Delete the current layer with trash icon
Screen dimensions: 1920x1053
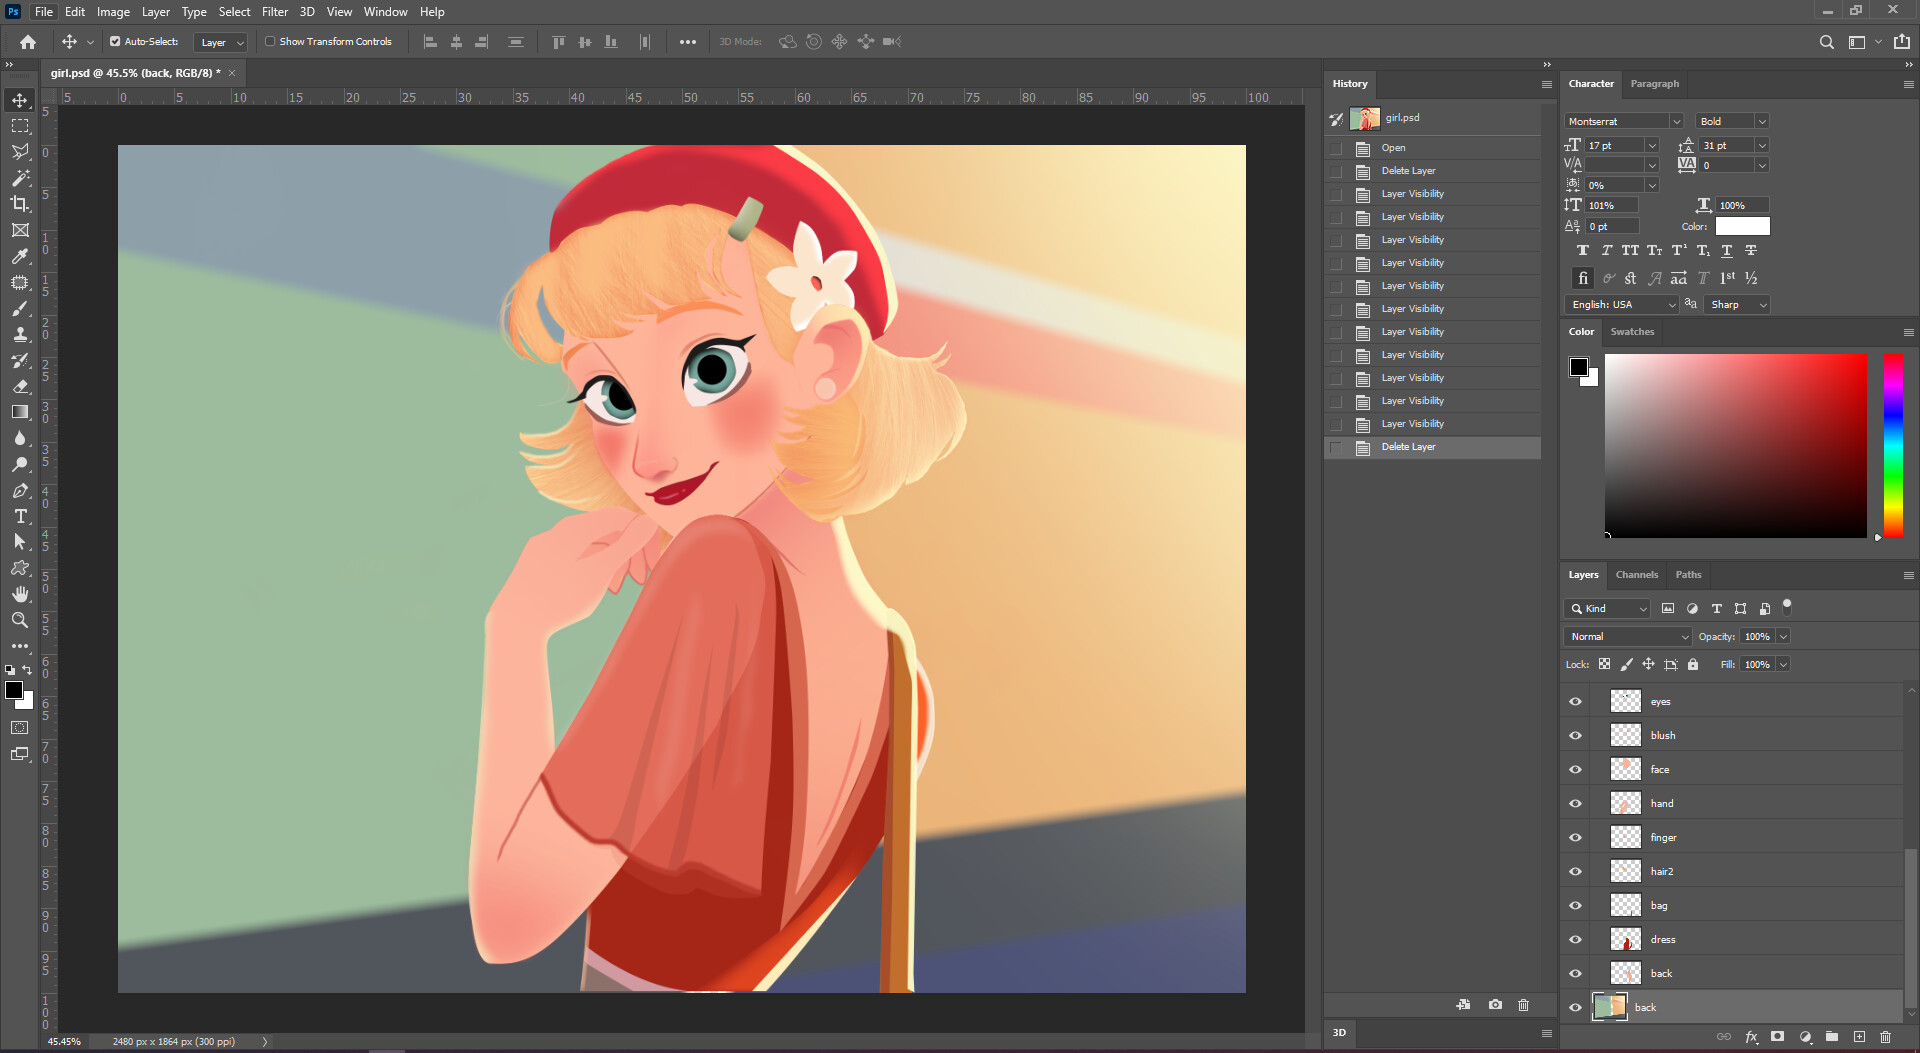click(x=1885, y=1037)
